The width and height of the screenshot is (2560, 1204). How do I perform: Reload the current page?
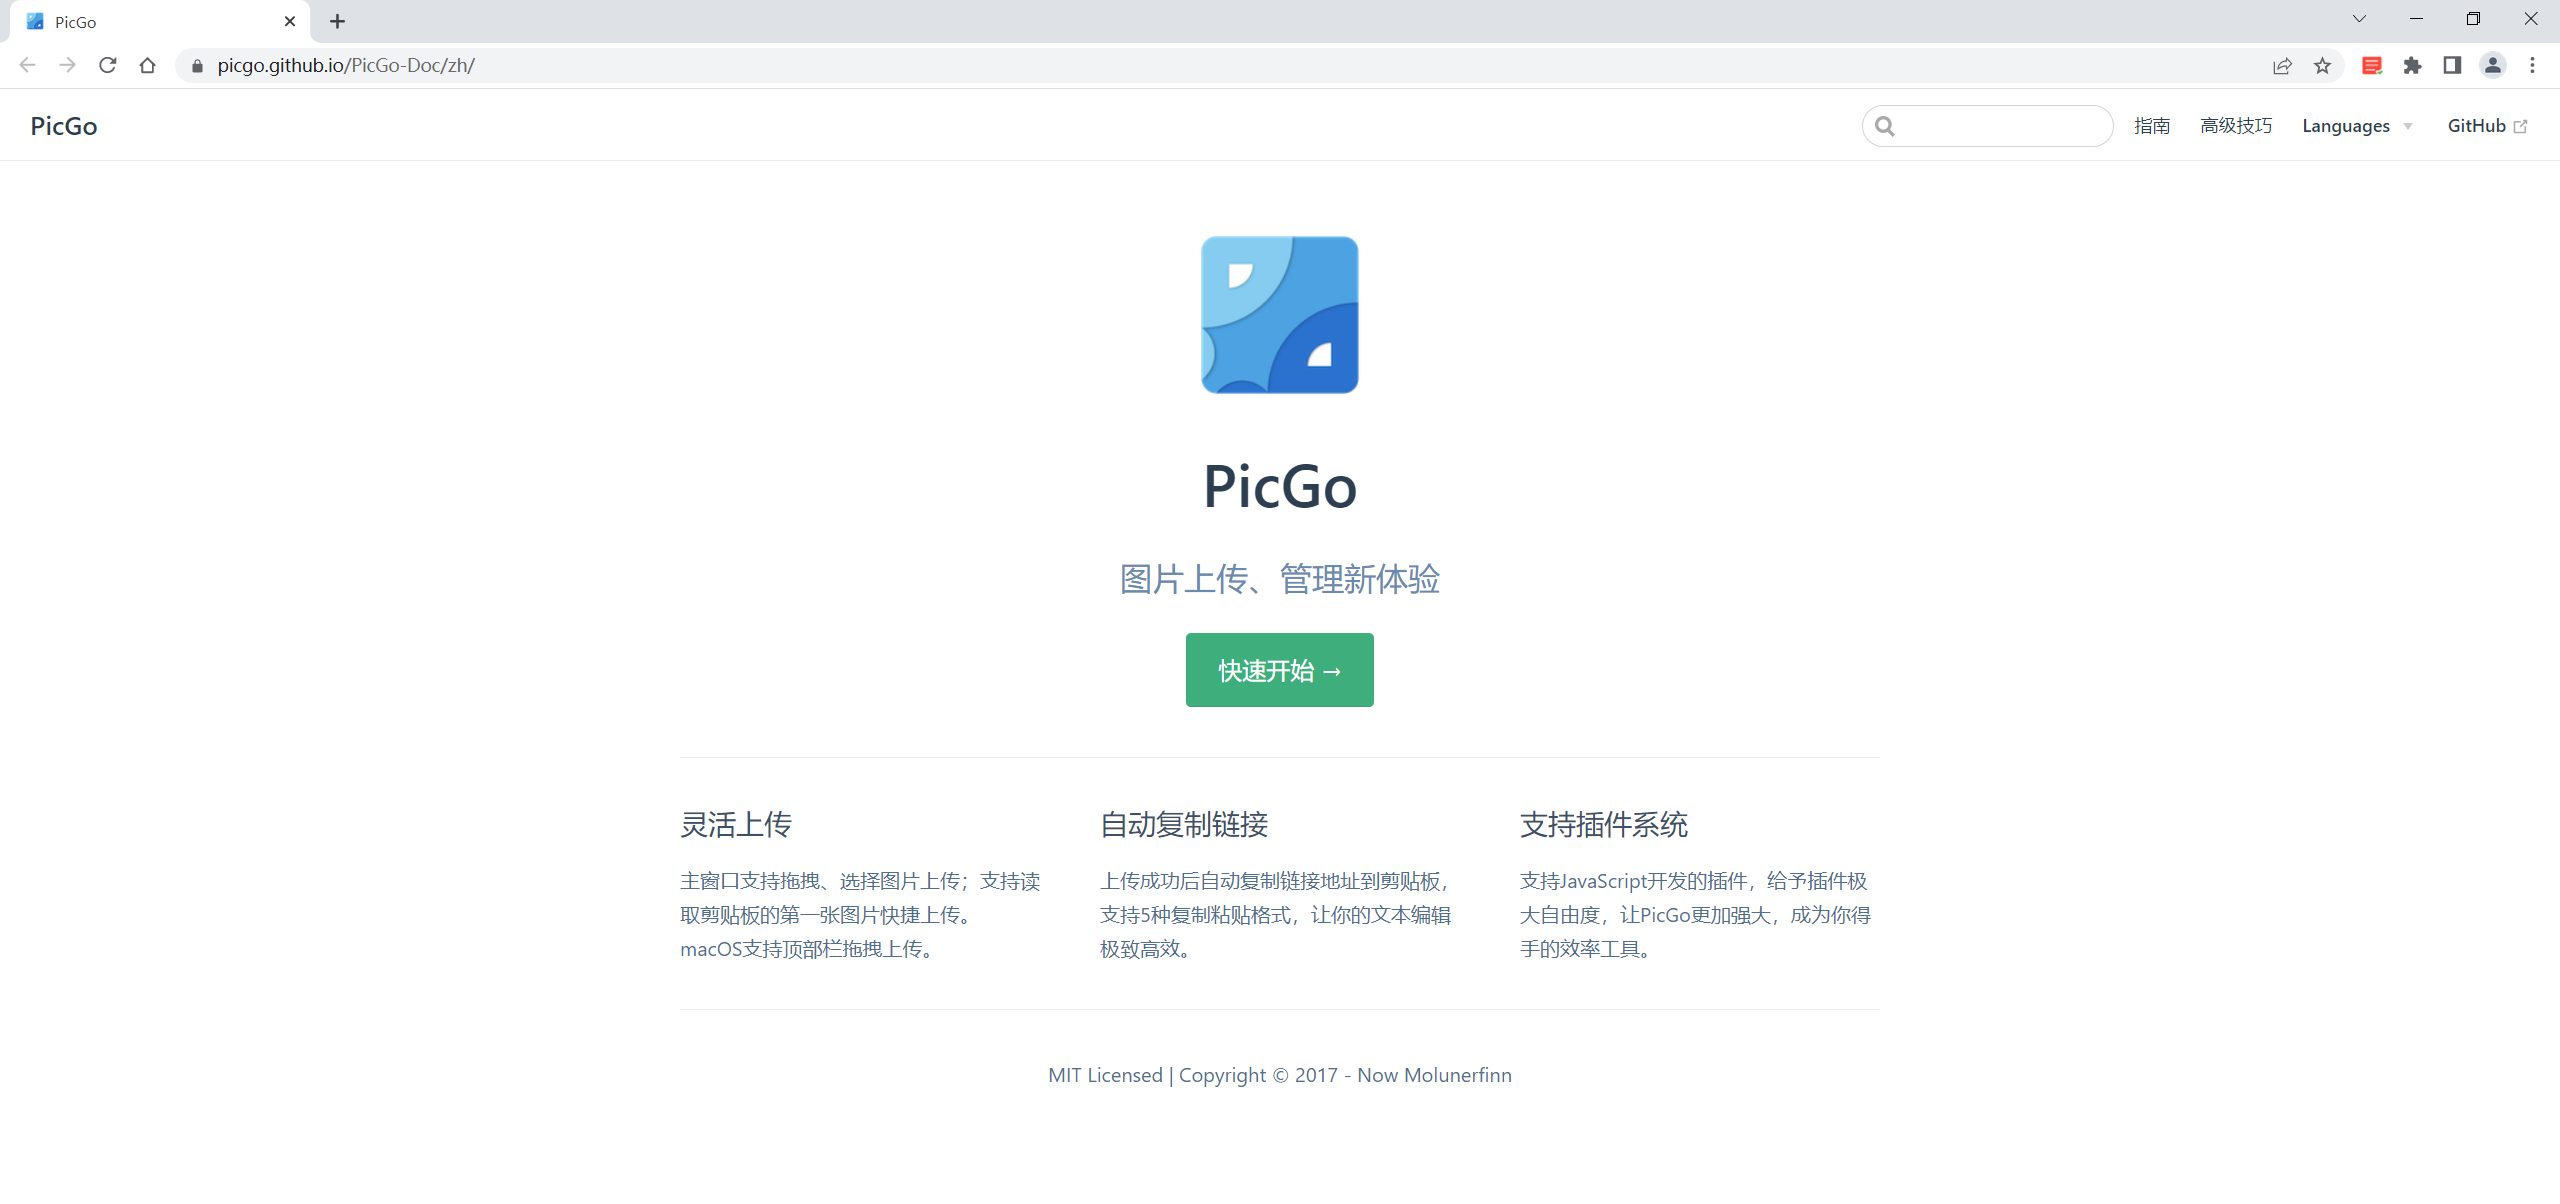(108, 65)
